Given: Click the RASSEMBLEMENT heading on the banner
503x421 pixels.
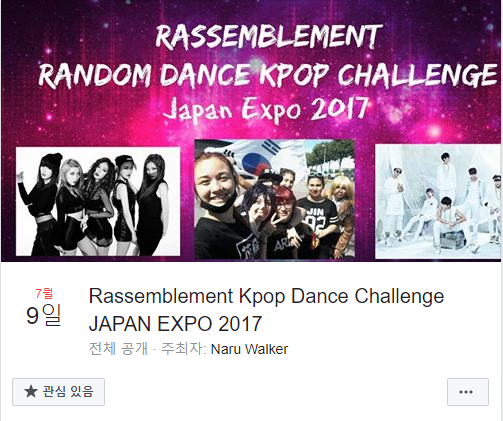Looking at the screenshot, I should pyautogui.click(x=267, y=36).
